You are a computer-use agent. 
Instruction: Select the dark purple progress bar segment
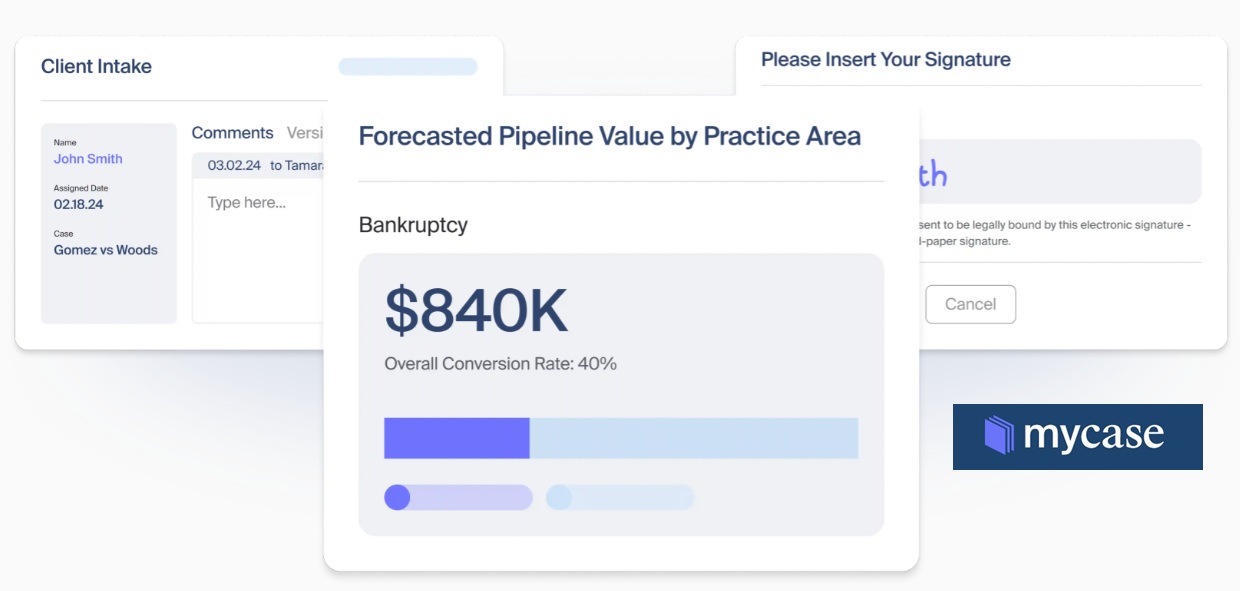coord(456,438)
